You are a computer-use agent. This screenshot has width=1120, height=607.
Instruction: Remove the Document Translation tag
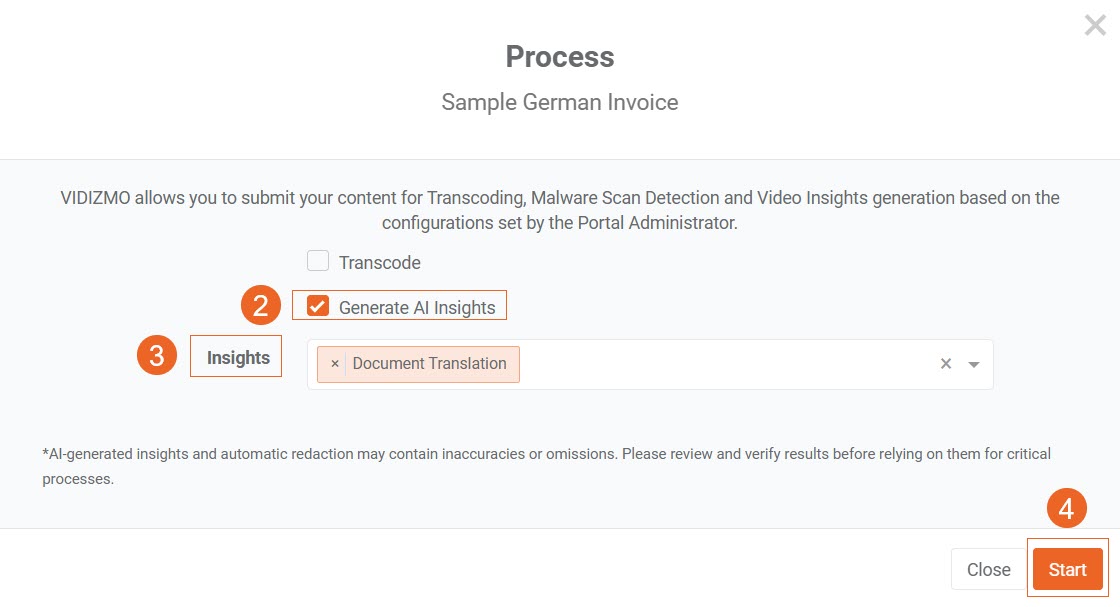335,364
